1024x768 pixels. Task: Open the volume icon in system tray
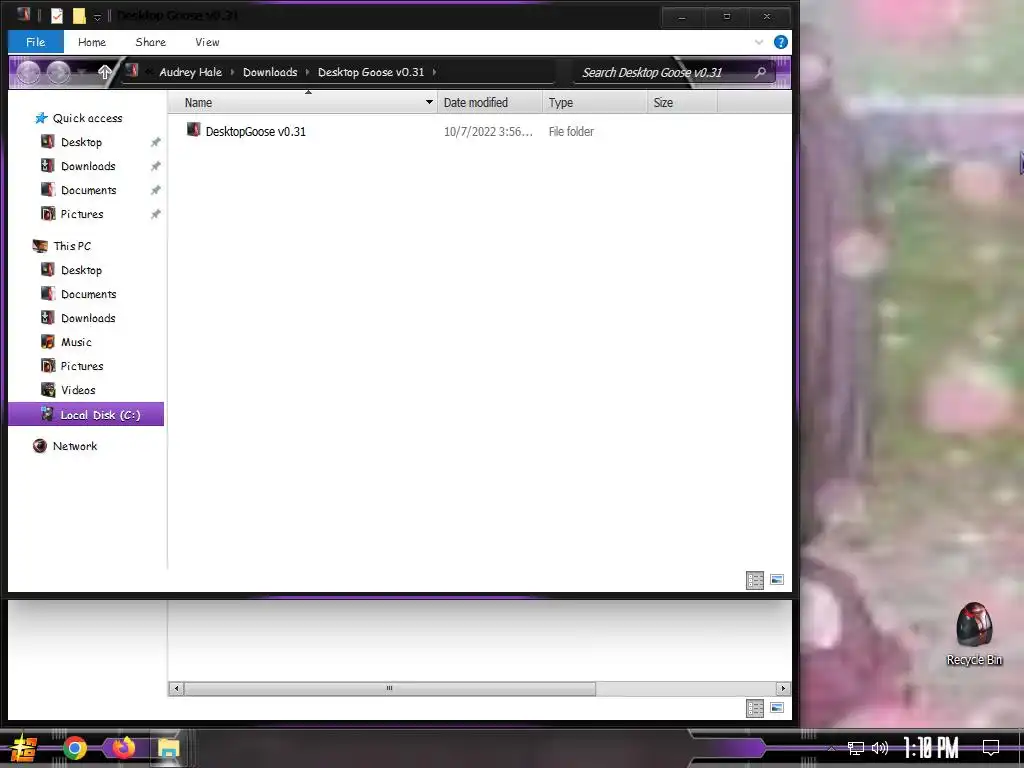pyautogui.click(x=880, y=748)
